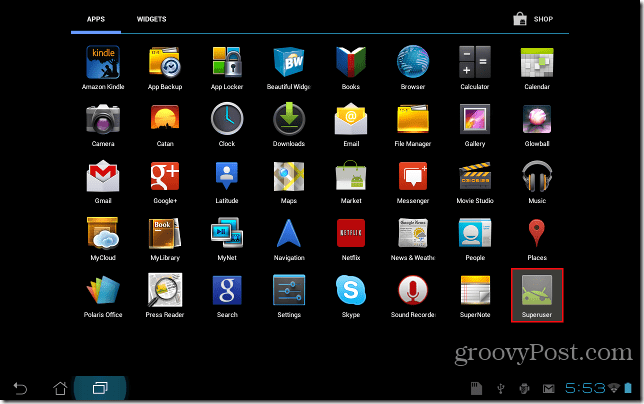Open the Superuser app
This screenshot has width=644, height=404.
pyautogui.click(x=537, y=296)
